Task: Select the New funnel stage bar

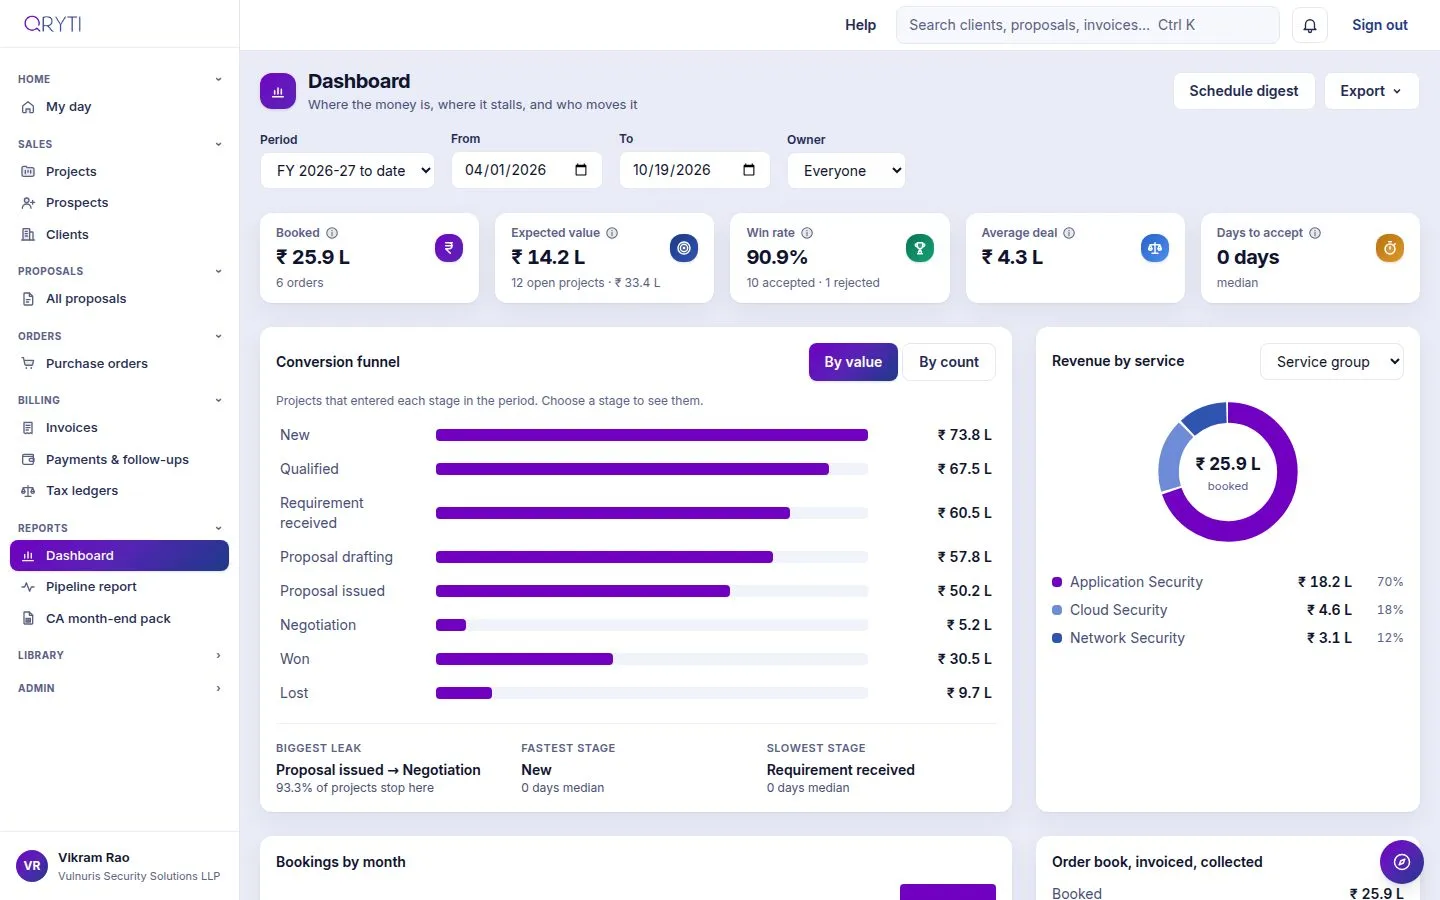Action: click(x=652, y=435)
